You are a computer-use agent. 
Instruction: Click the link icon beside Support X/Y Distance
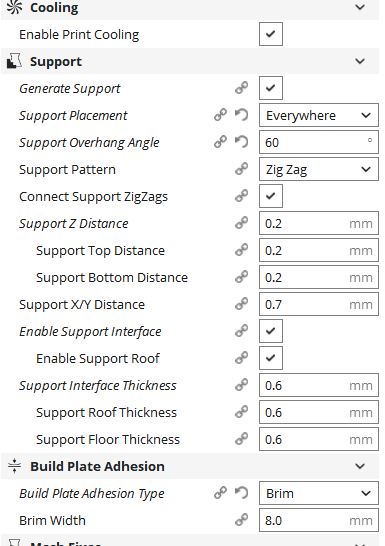[241, 304]
